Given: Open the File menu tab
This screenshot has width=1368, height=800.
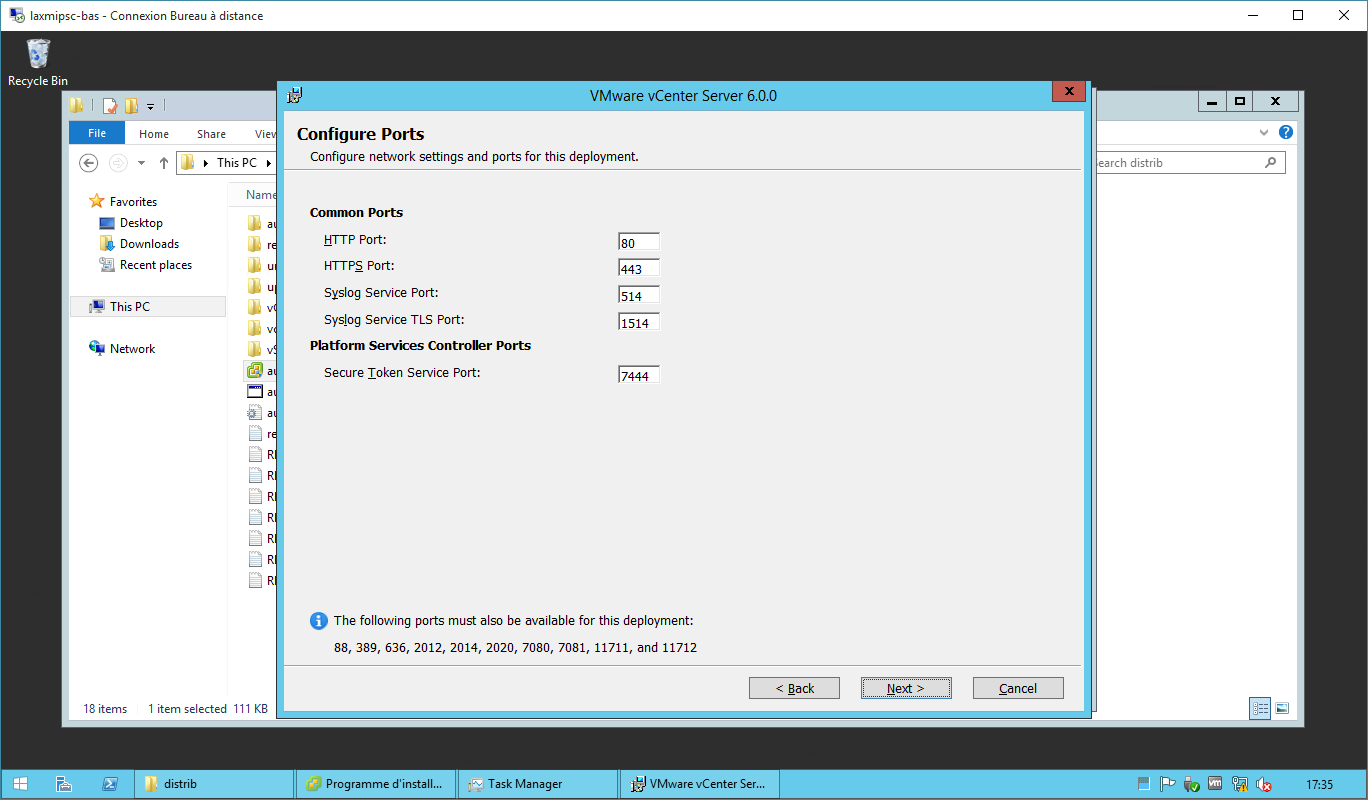Looking at the screenshot, I should coord(97,133).
